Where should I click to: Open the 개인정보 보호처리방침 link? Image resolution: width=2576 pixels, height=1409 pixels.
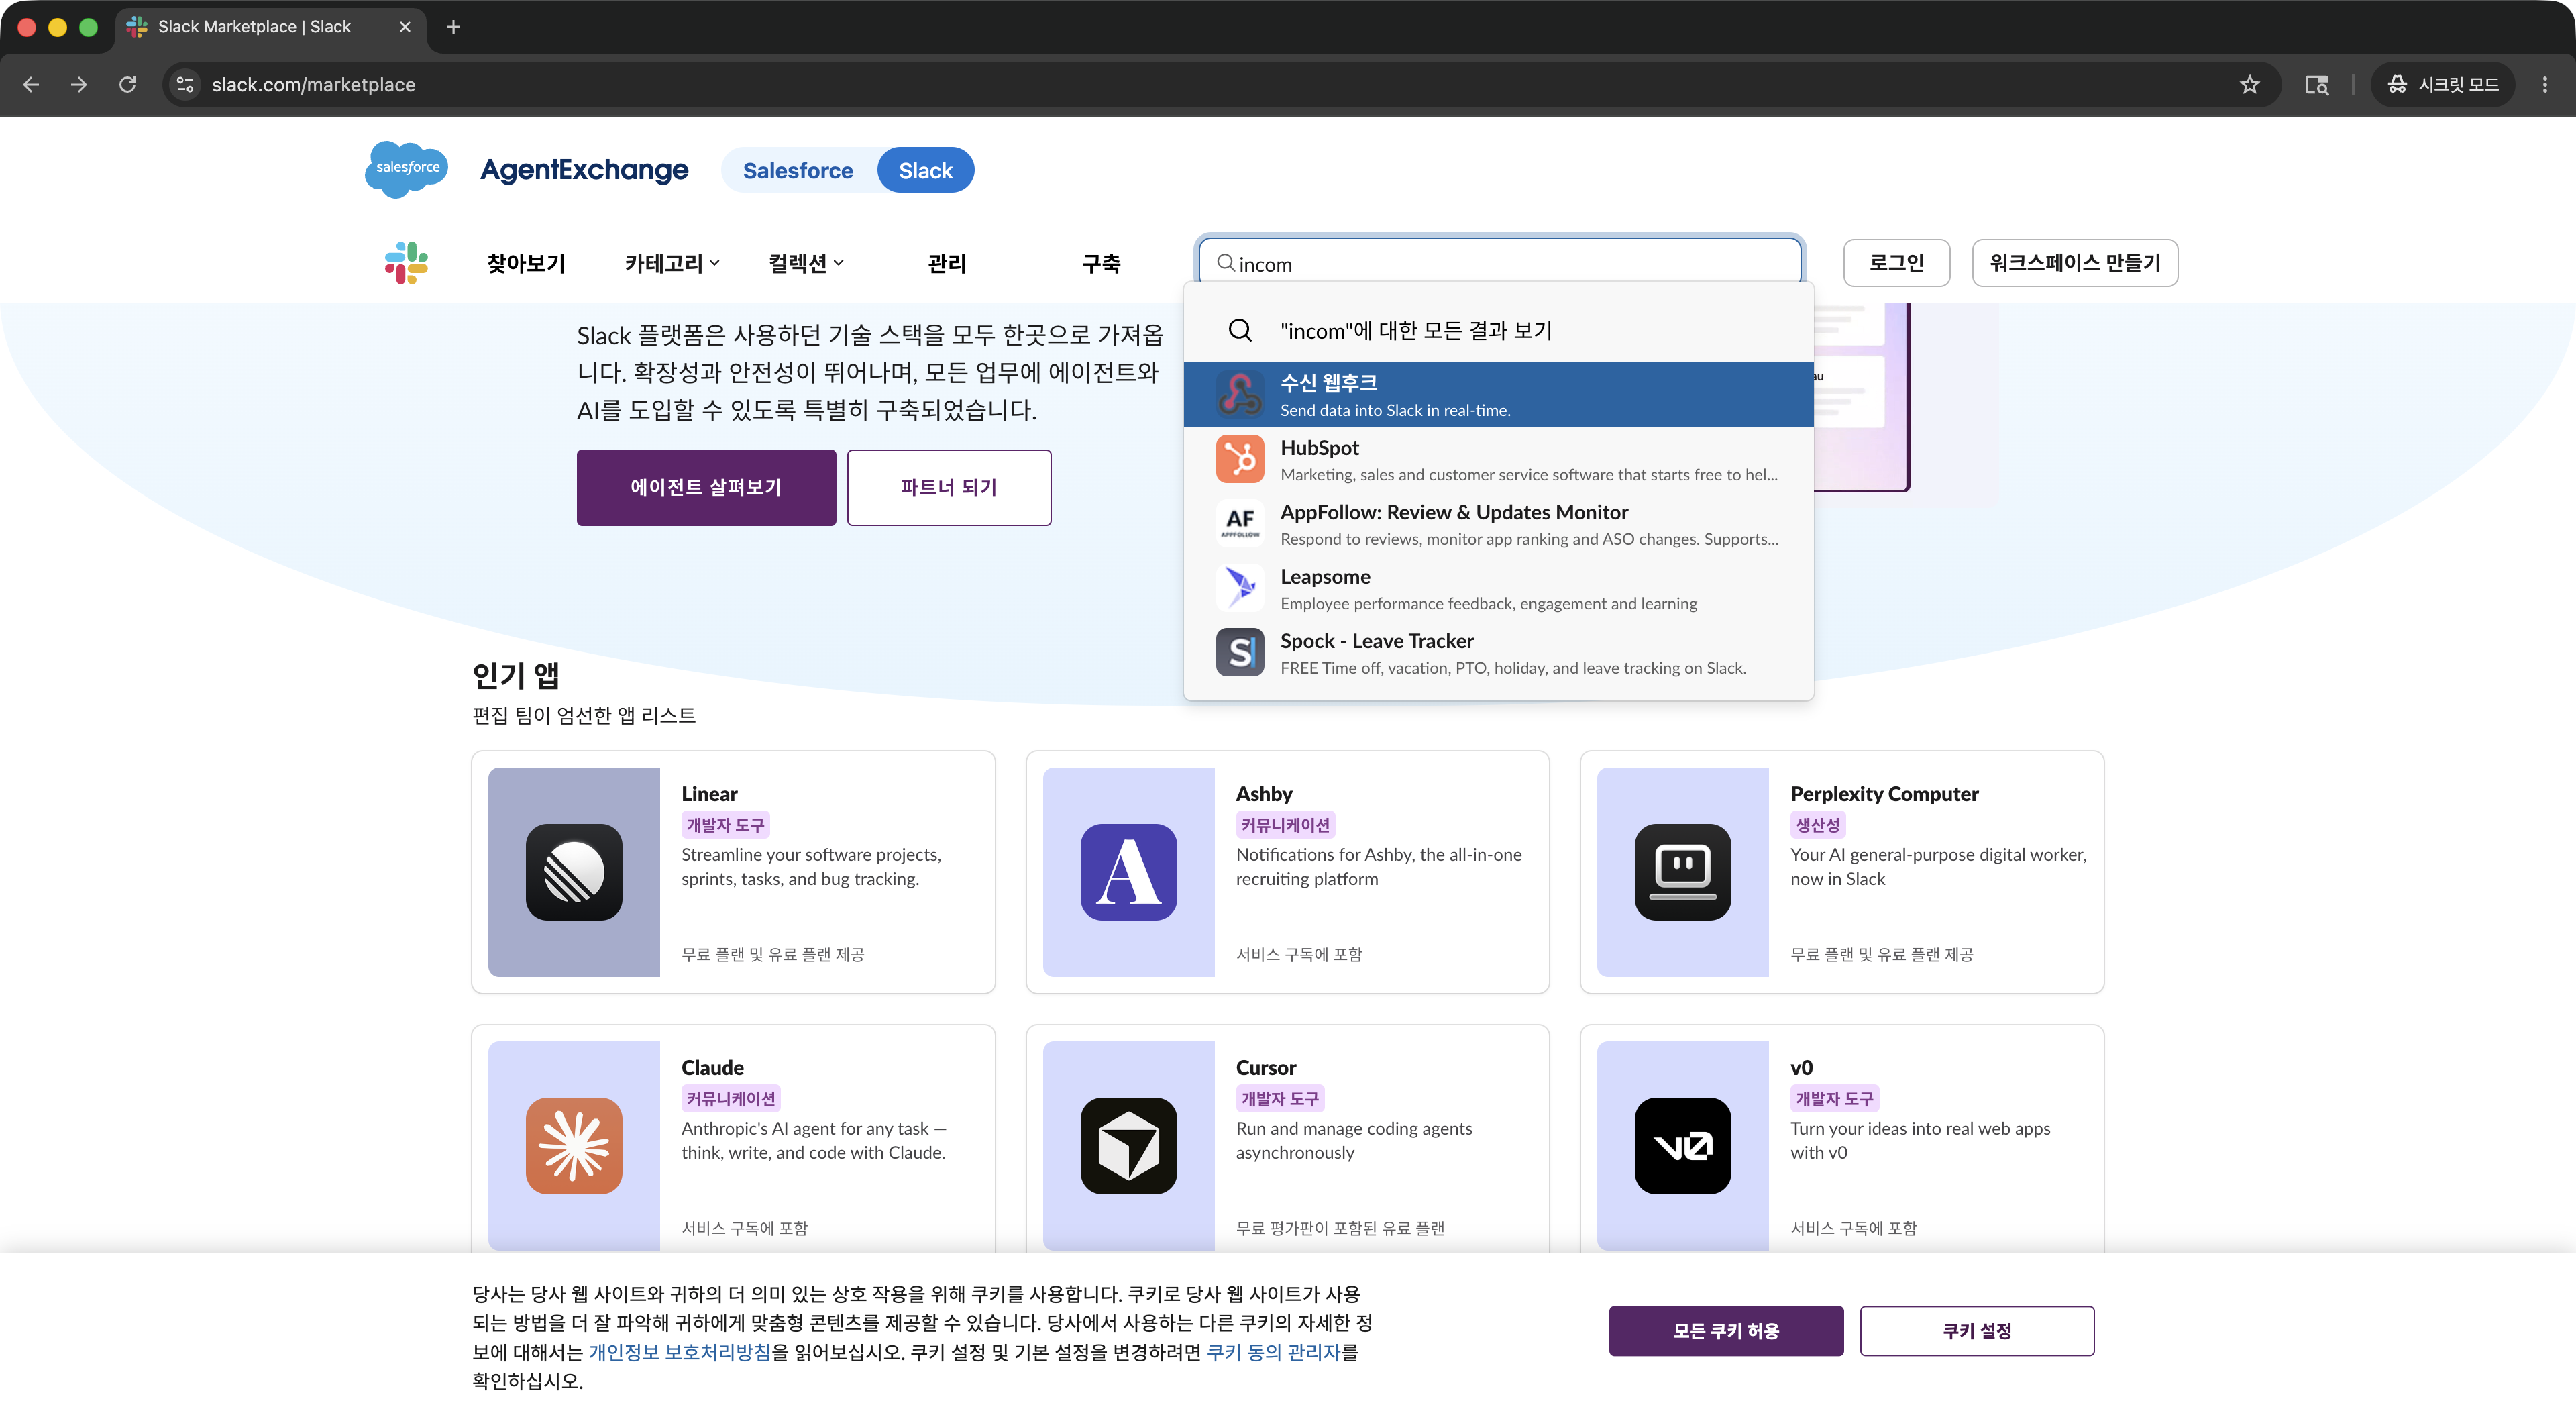tap(680, 1352)
